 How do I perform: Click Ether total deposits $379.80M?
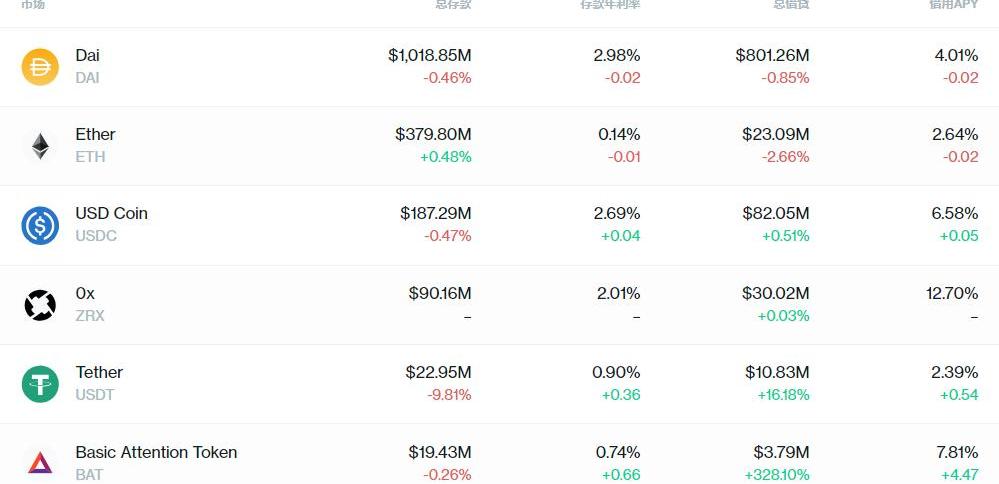pos(433,134)
